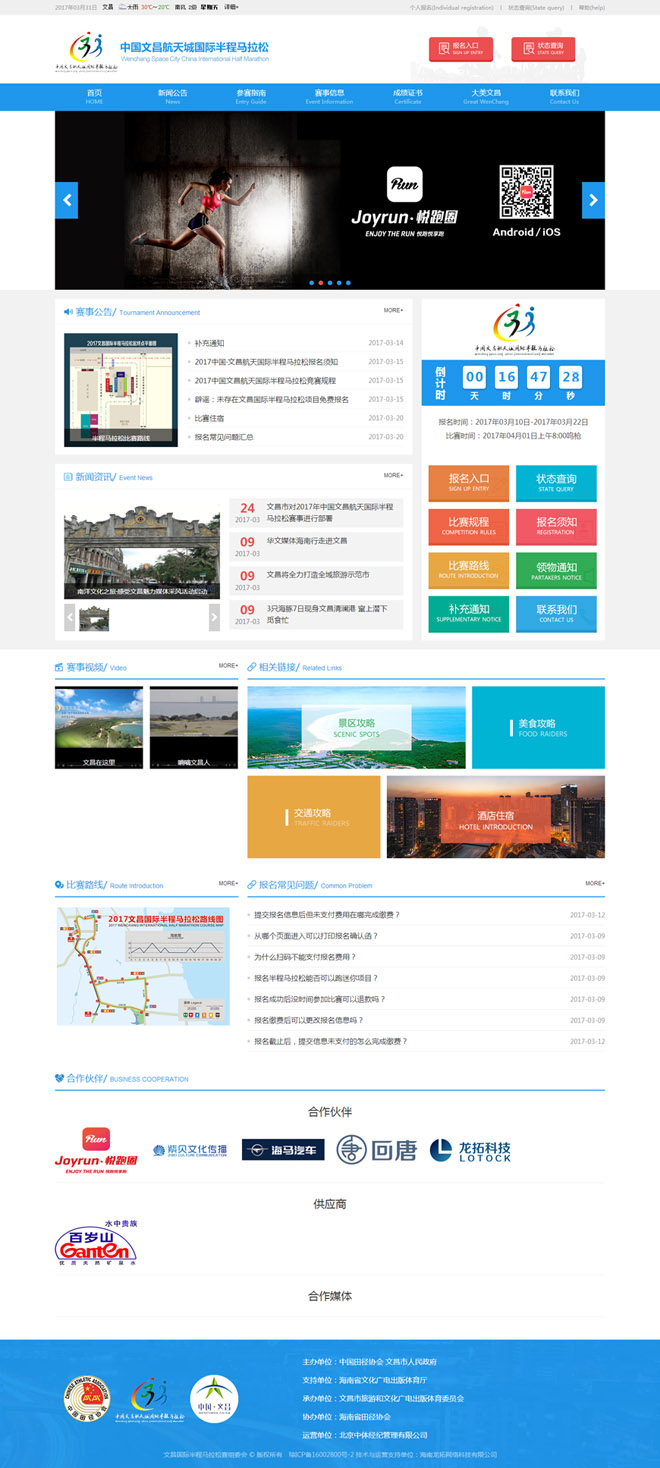The image size is (660, 1468).
Task: Click the carousel next arrow on banner
Action: click(593, 200)
